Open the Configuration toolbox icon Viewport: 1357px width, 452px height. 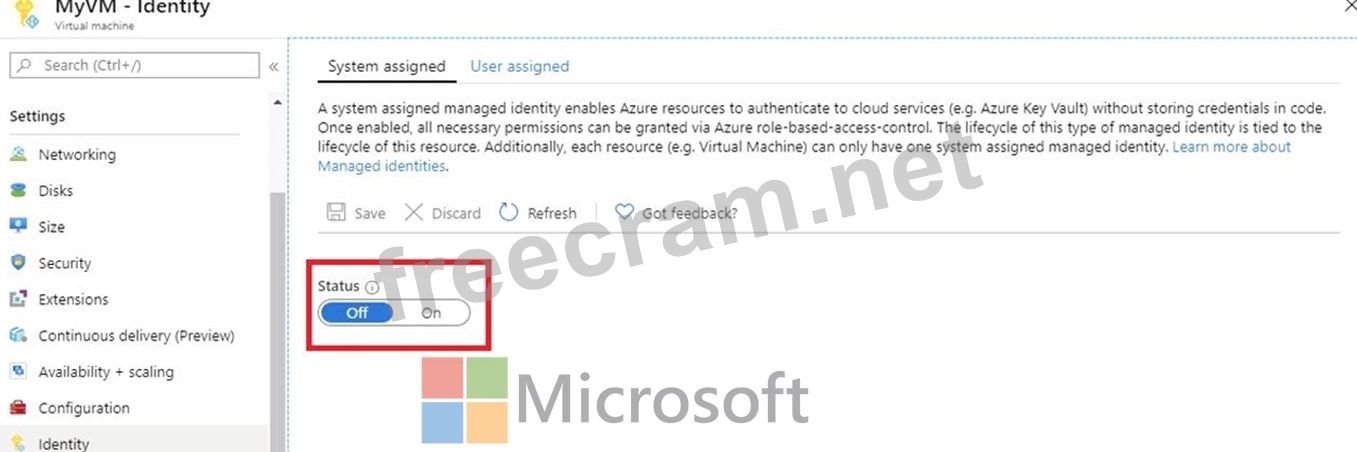[18, 408]
